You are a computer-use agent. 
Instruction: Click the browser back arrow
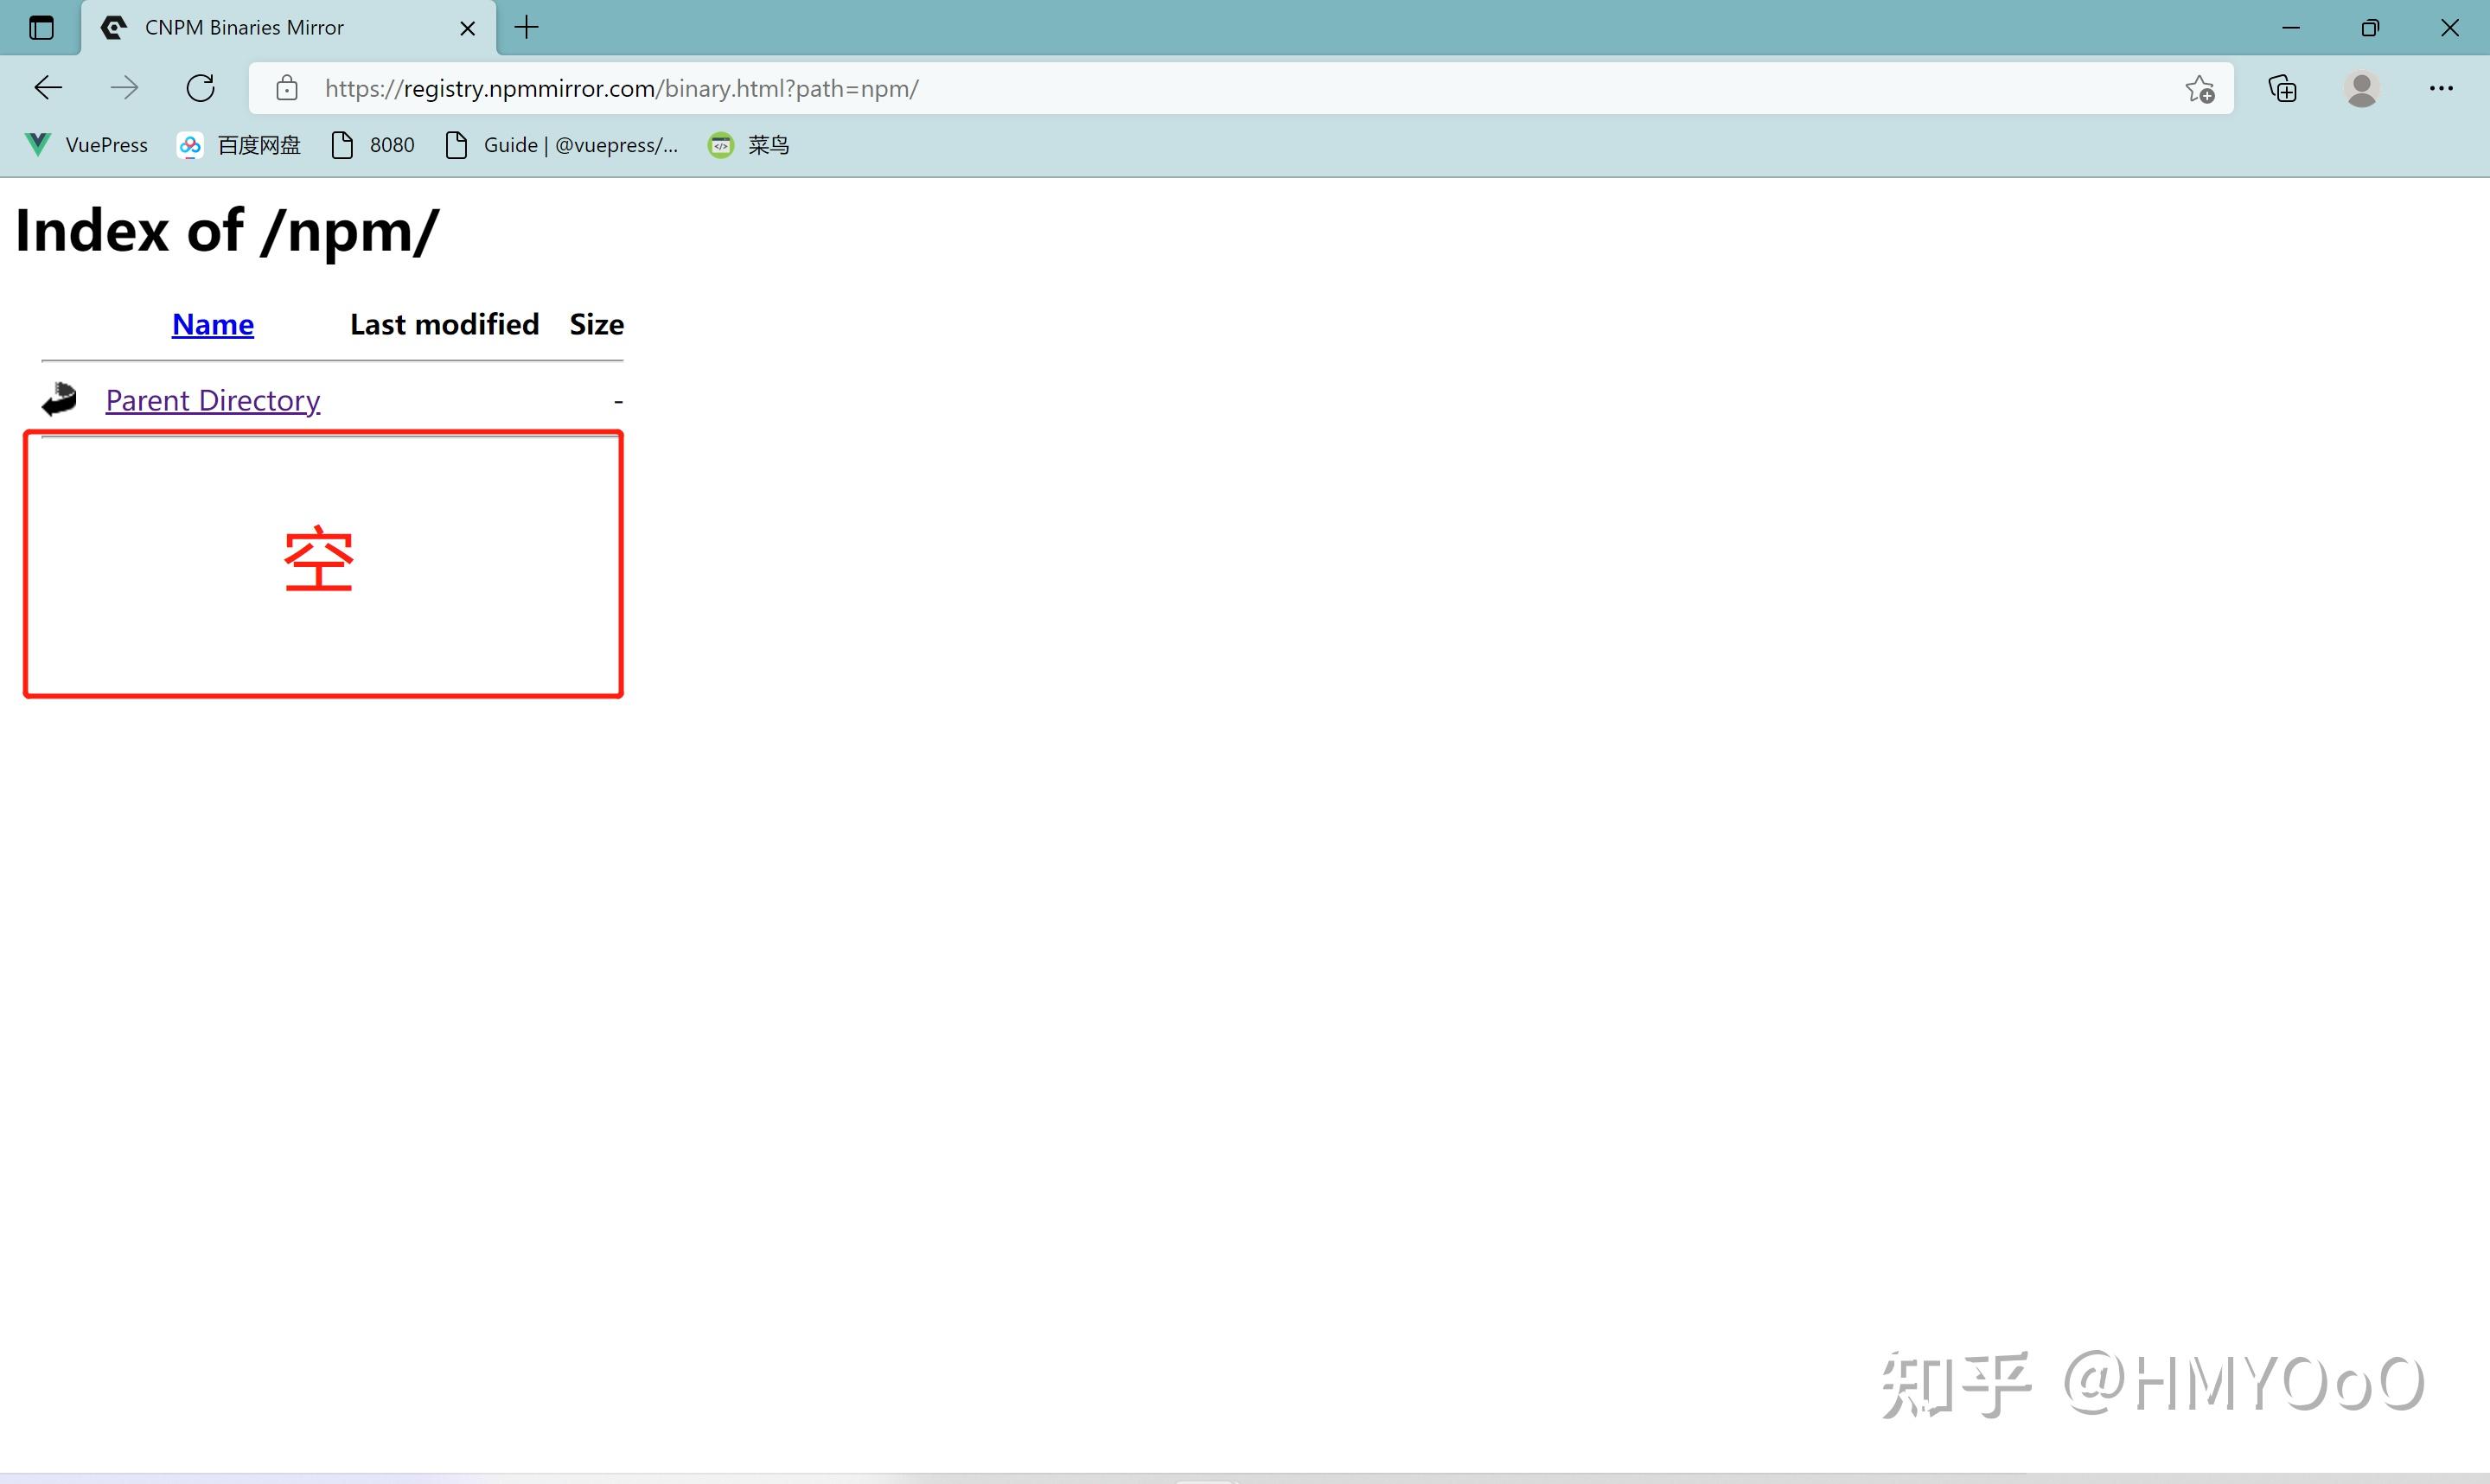[48, 88]
